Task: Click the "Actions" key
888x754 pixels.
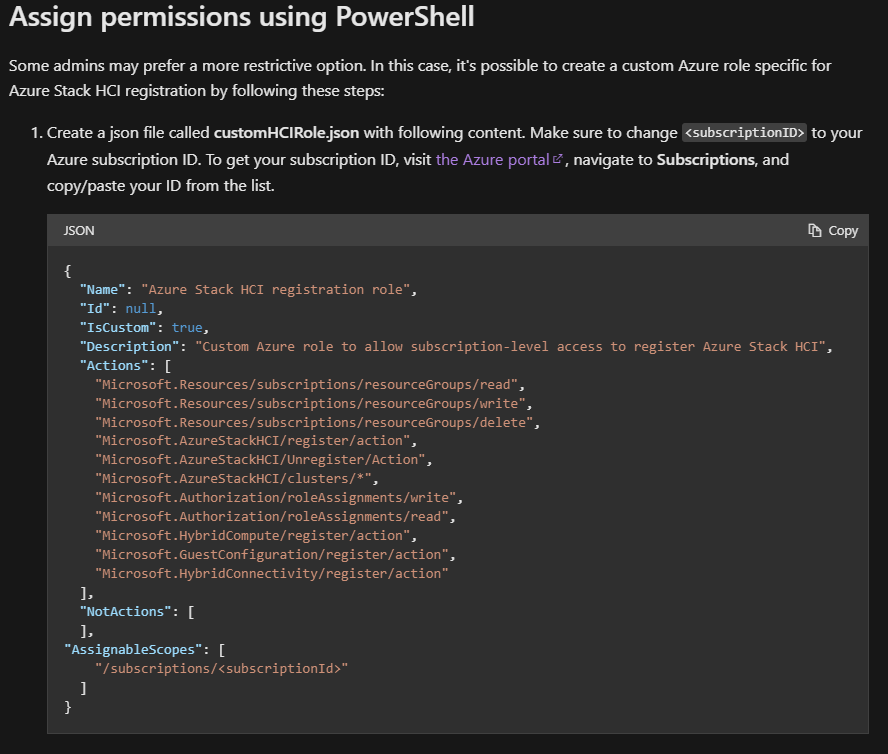Action: pos(114,365)
